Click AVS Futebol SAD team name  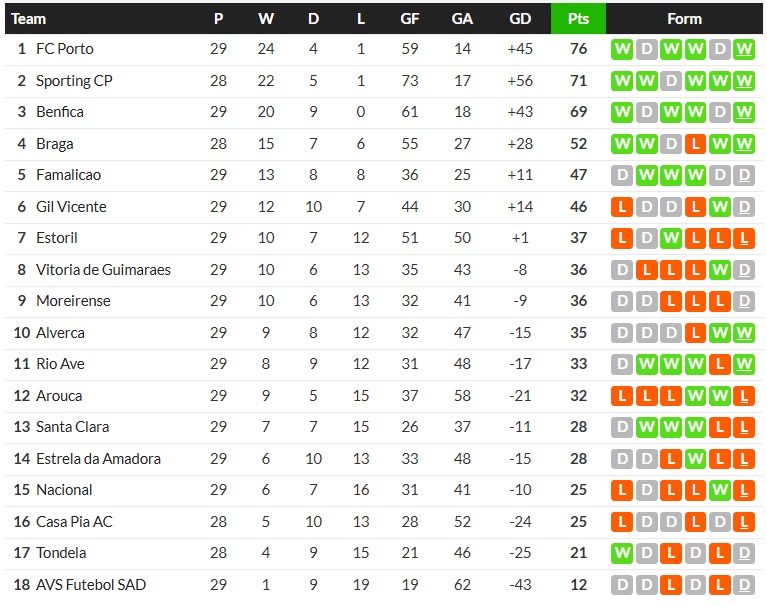click(x=91, y=585)
